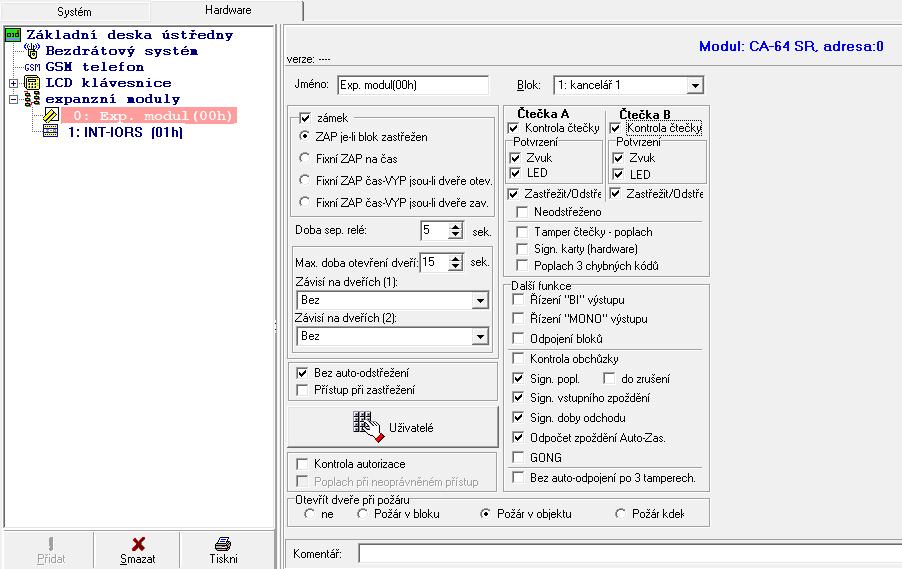902x569 pixels.
Task: Uncheck Bez auto-odstřežení
Action: (302, 373)
